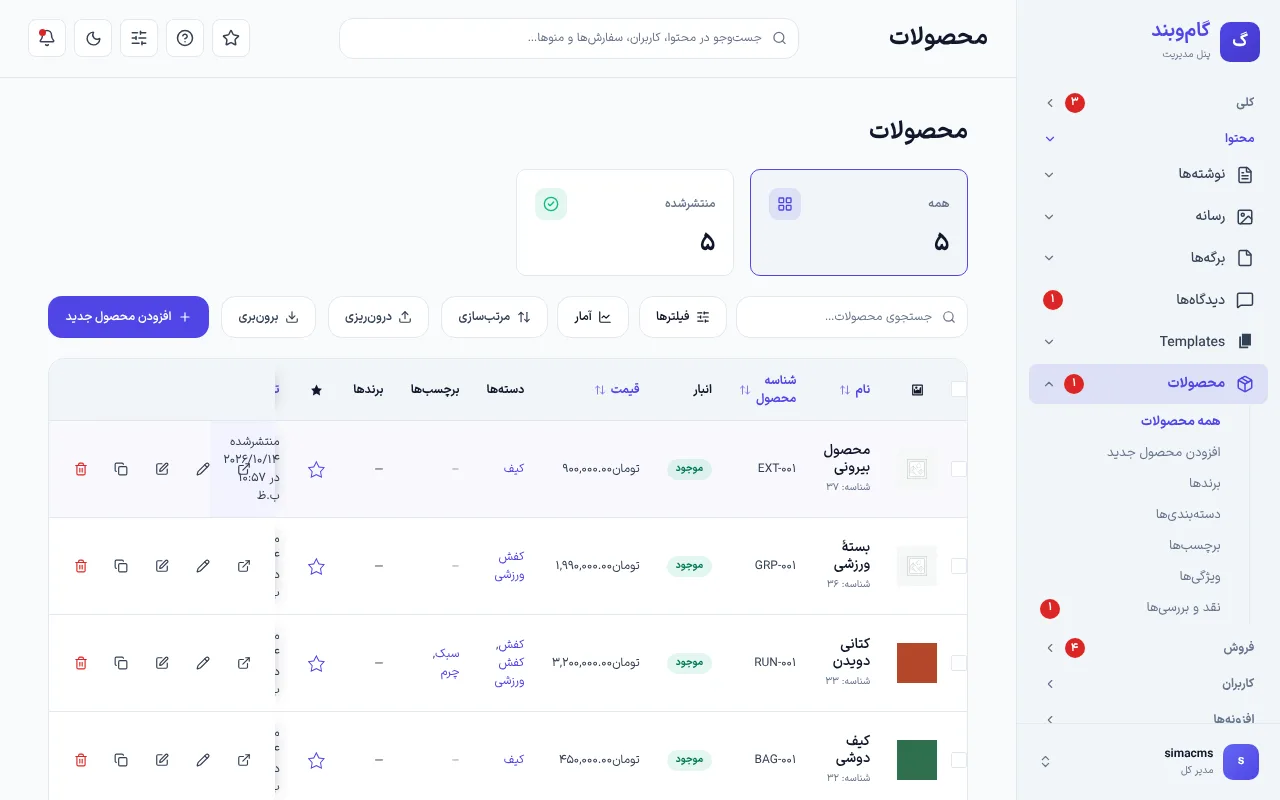Star the محصول بیرونی product as featured

[316, 469]
